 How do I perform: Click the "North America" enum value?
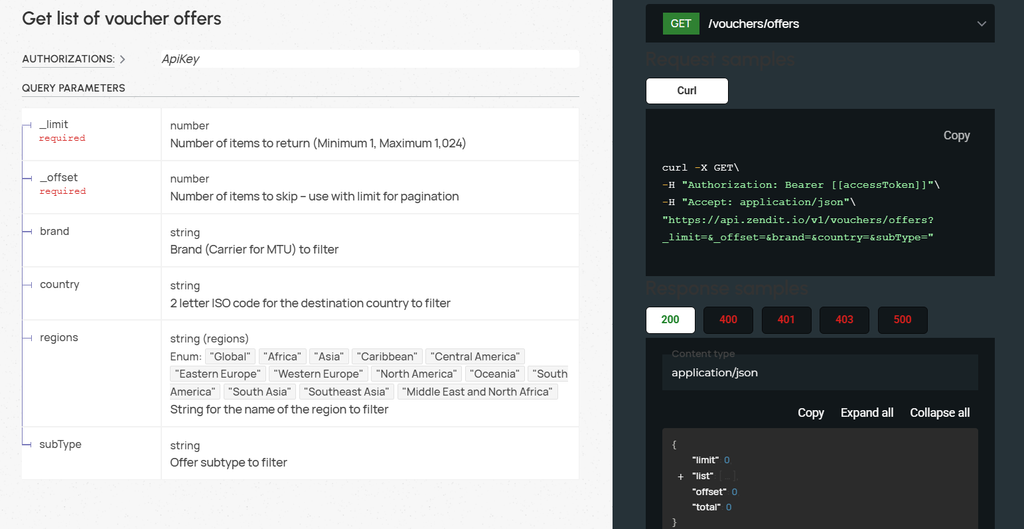tap(416, 374)
